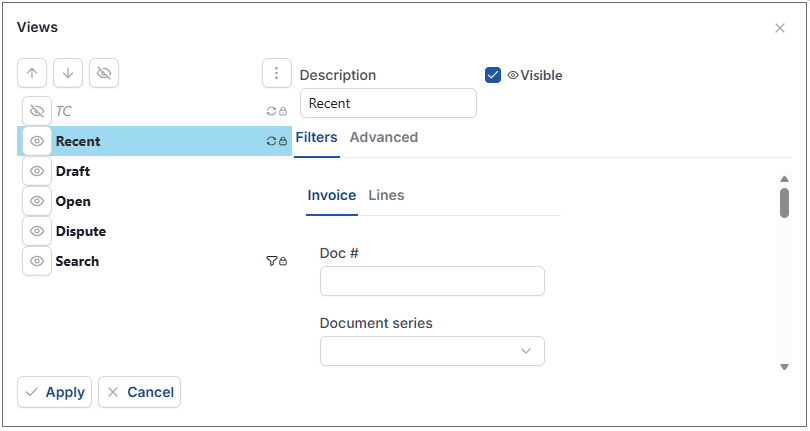
Task: Click the lock icon on Search row
Action: point(283,261)
